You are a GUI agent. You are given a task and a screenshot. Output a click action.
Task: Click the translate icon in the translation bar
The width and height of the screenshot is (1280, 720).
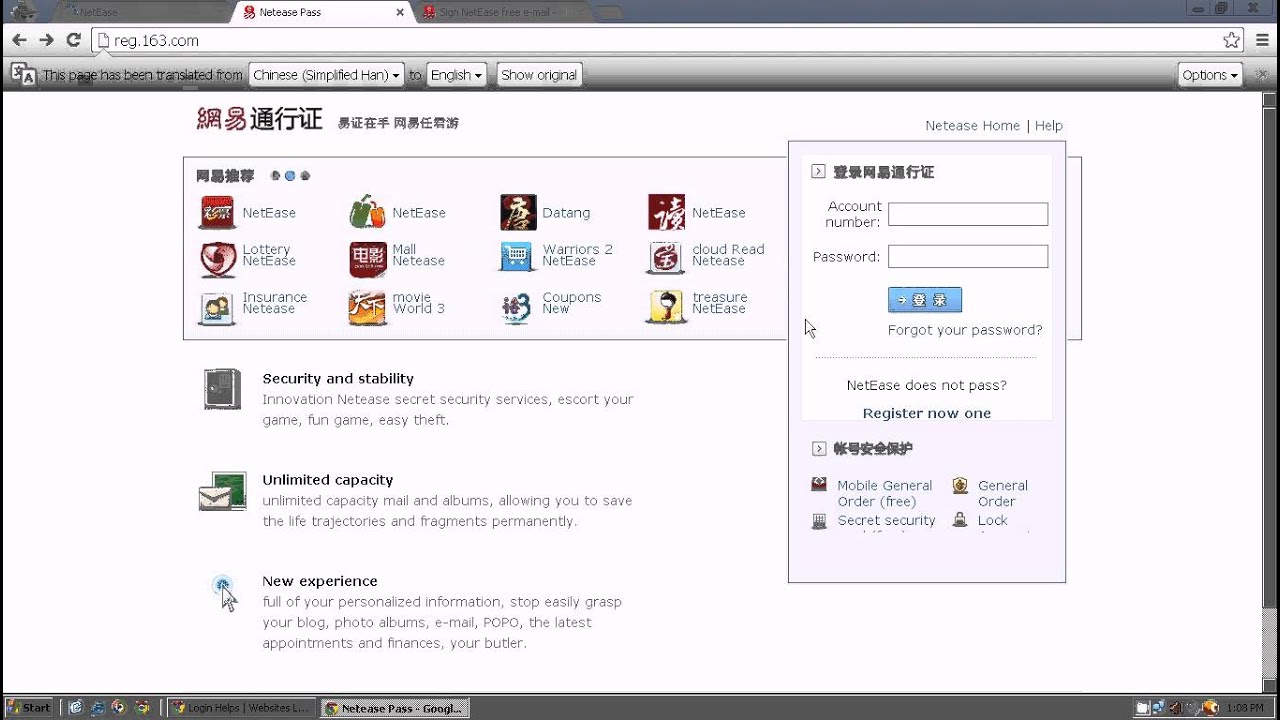(23, 75)
